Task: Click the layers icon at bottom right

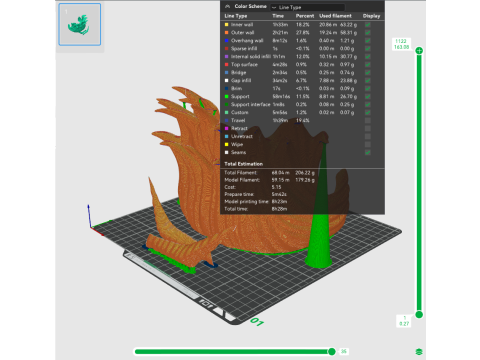Action: coord(419,351)
